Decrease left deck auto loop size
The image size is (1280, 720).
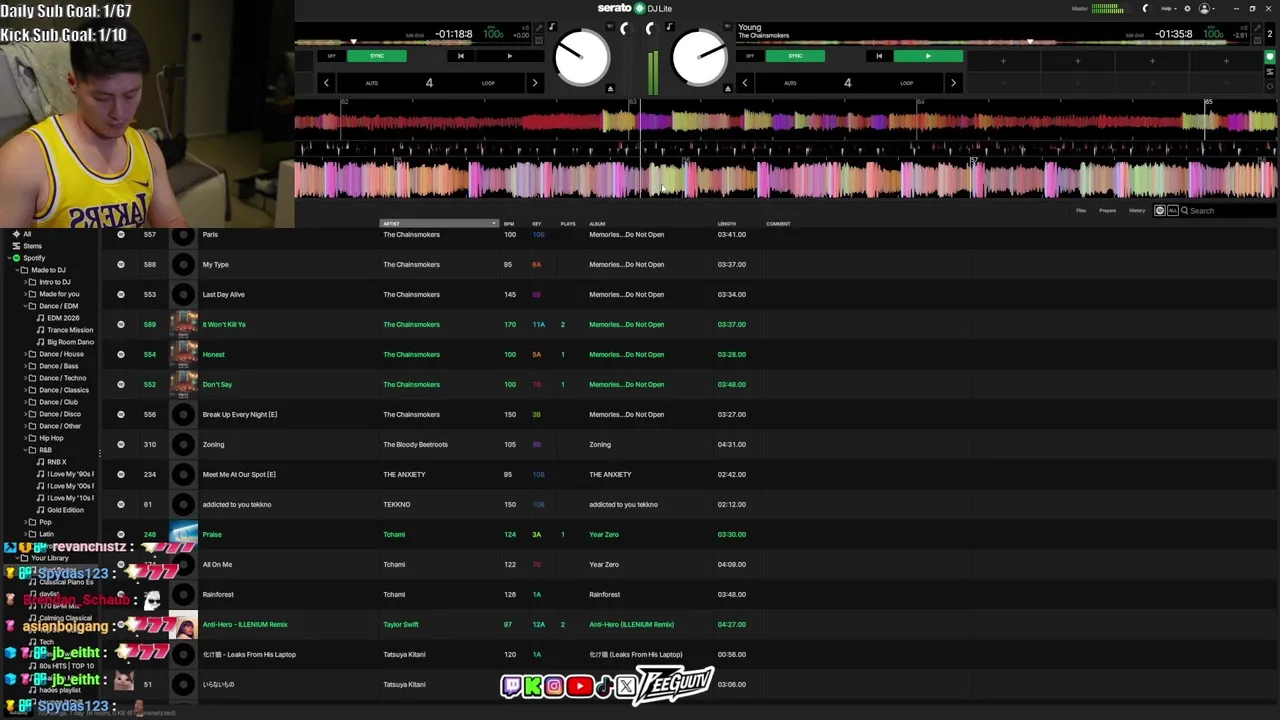pyautogui.click(x=326, y=83)
